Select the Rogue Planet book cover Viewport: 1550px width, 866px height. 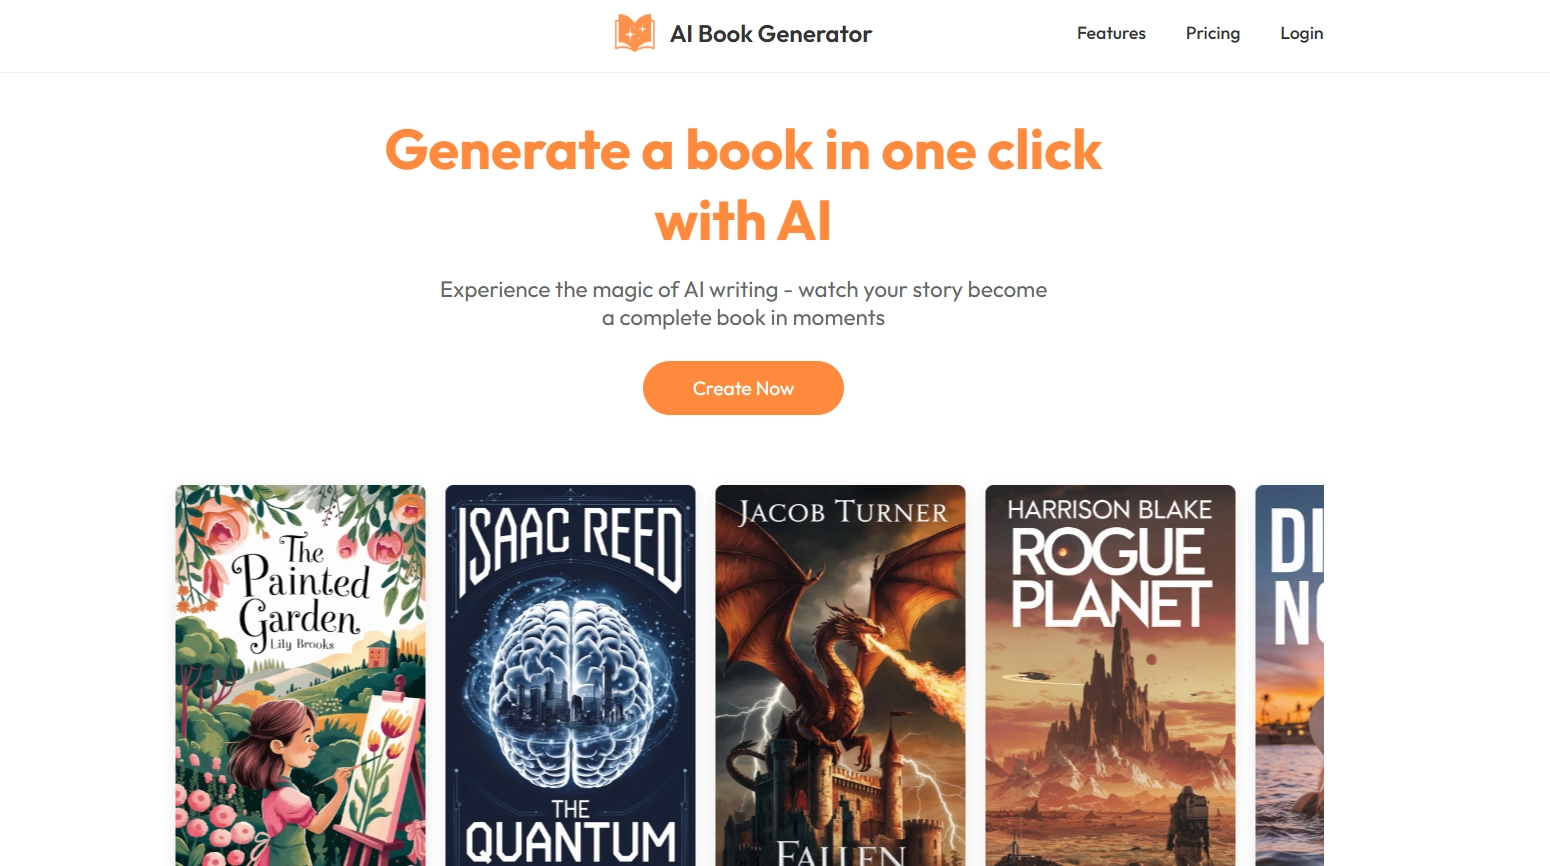click(x=1110, y=675)
